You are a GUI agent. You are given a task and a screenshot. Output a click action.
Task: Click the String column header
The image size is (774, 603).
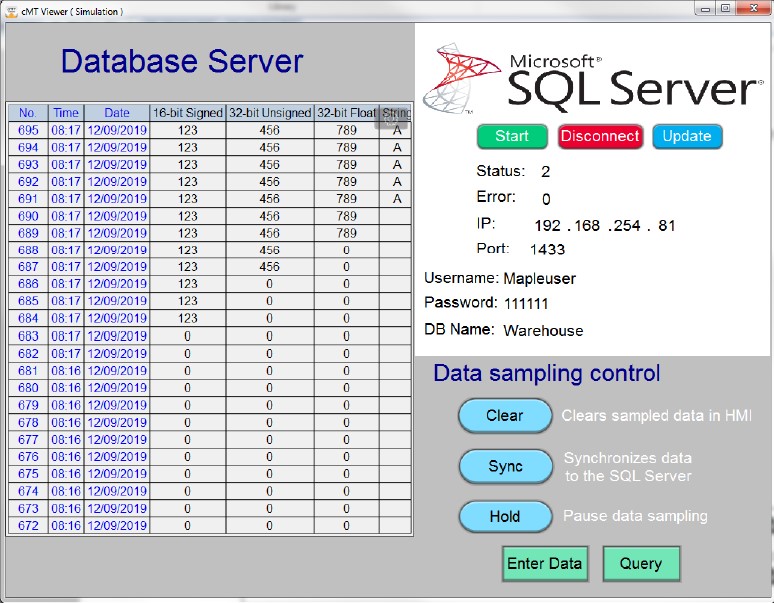396,113
